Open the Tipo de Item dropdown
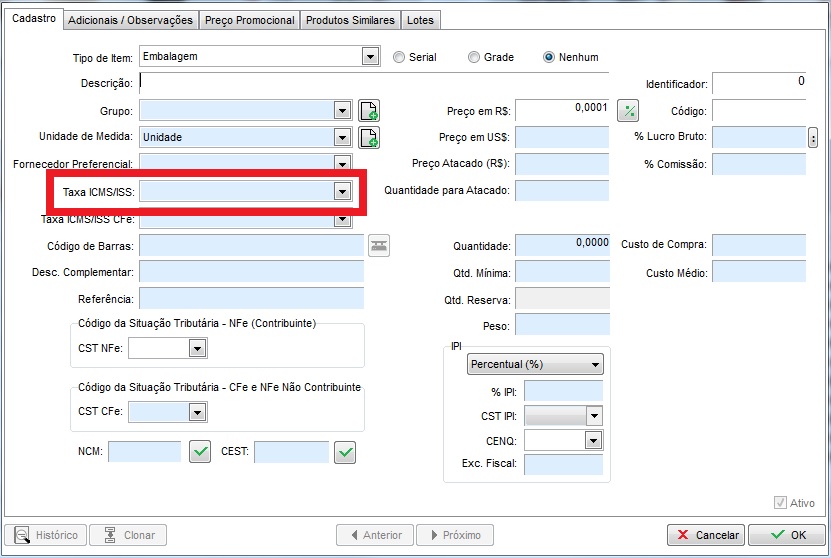This screenshot has height=558, width=831. (x=370, y=57)
